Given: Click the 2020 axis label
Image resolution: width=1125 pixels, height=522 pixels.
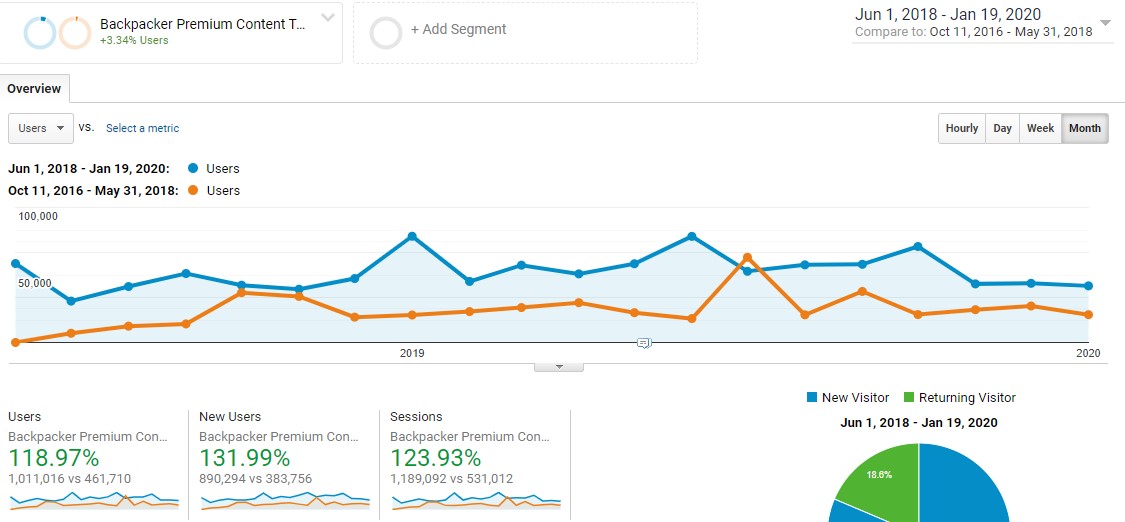Looking at the screenshot, I should pos(1088,353).
